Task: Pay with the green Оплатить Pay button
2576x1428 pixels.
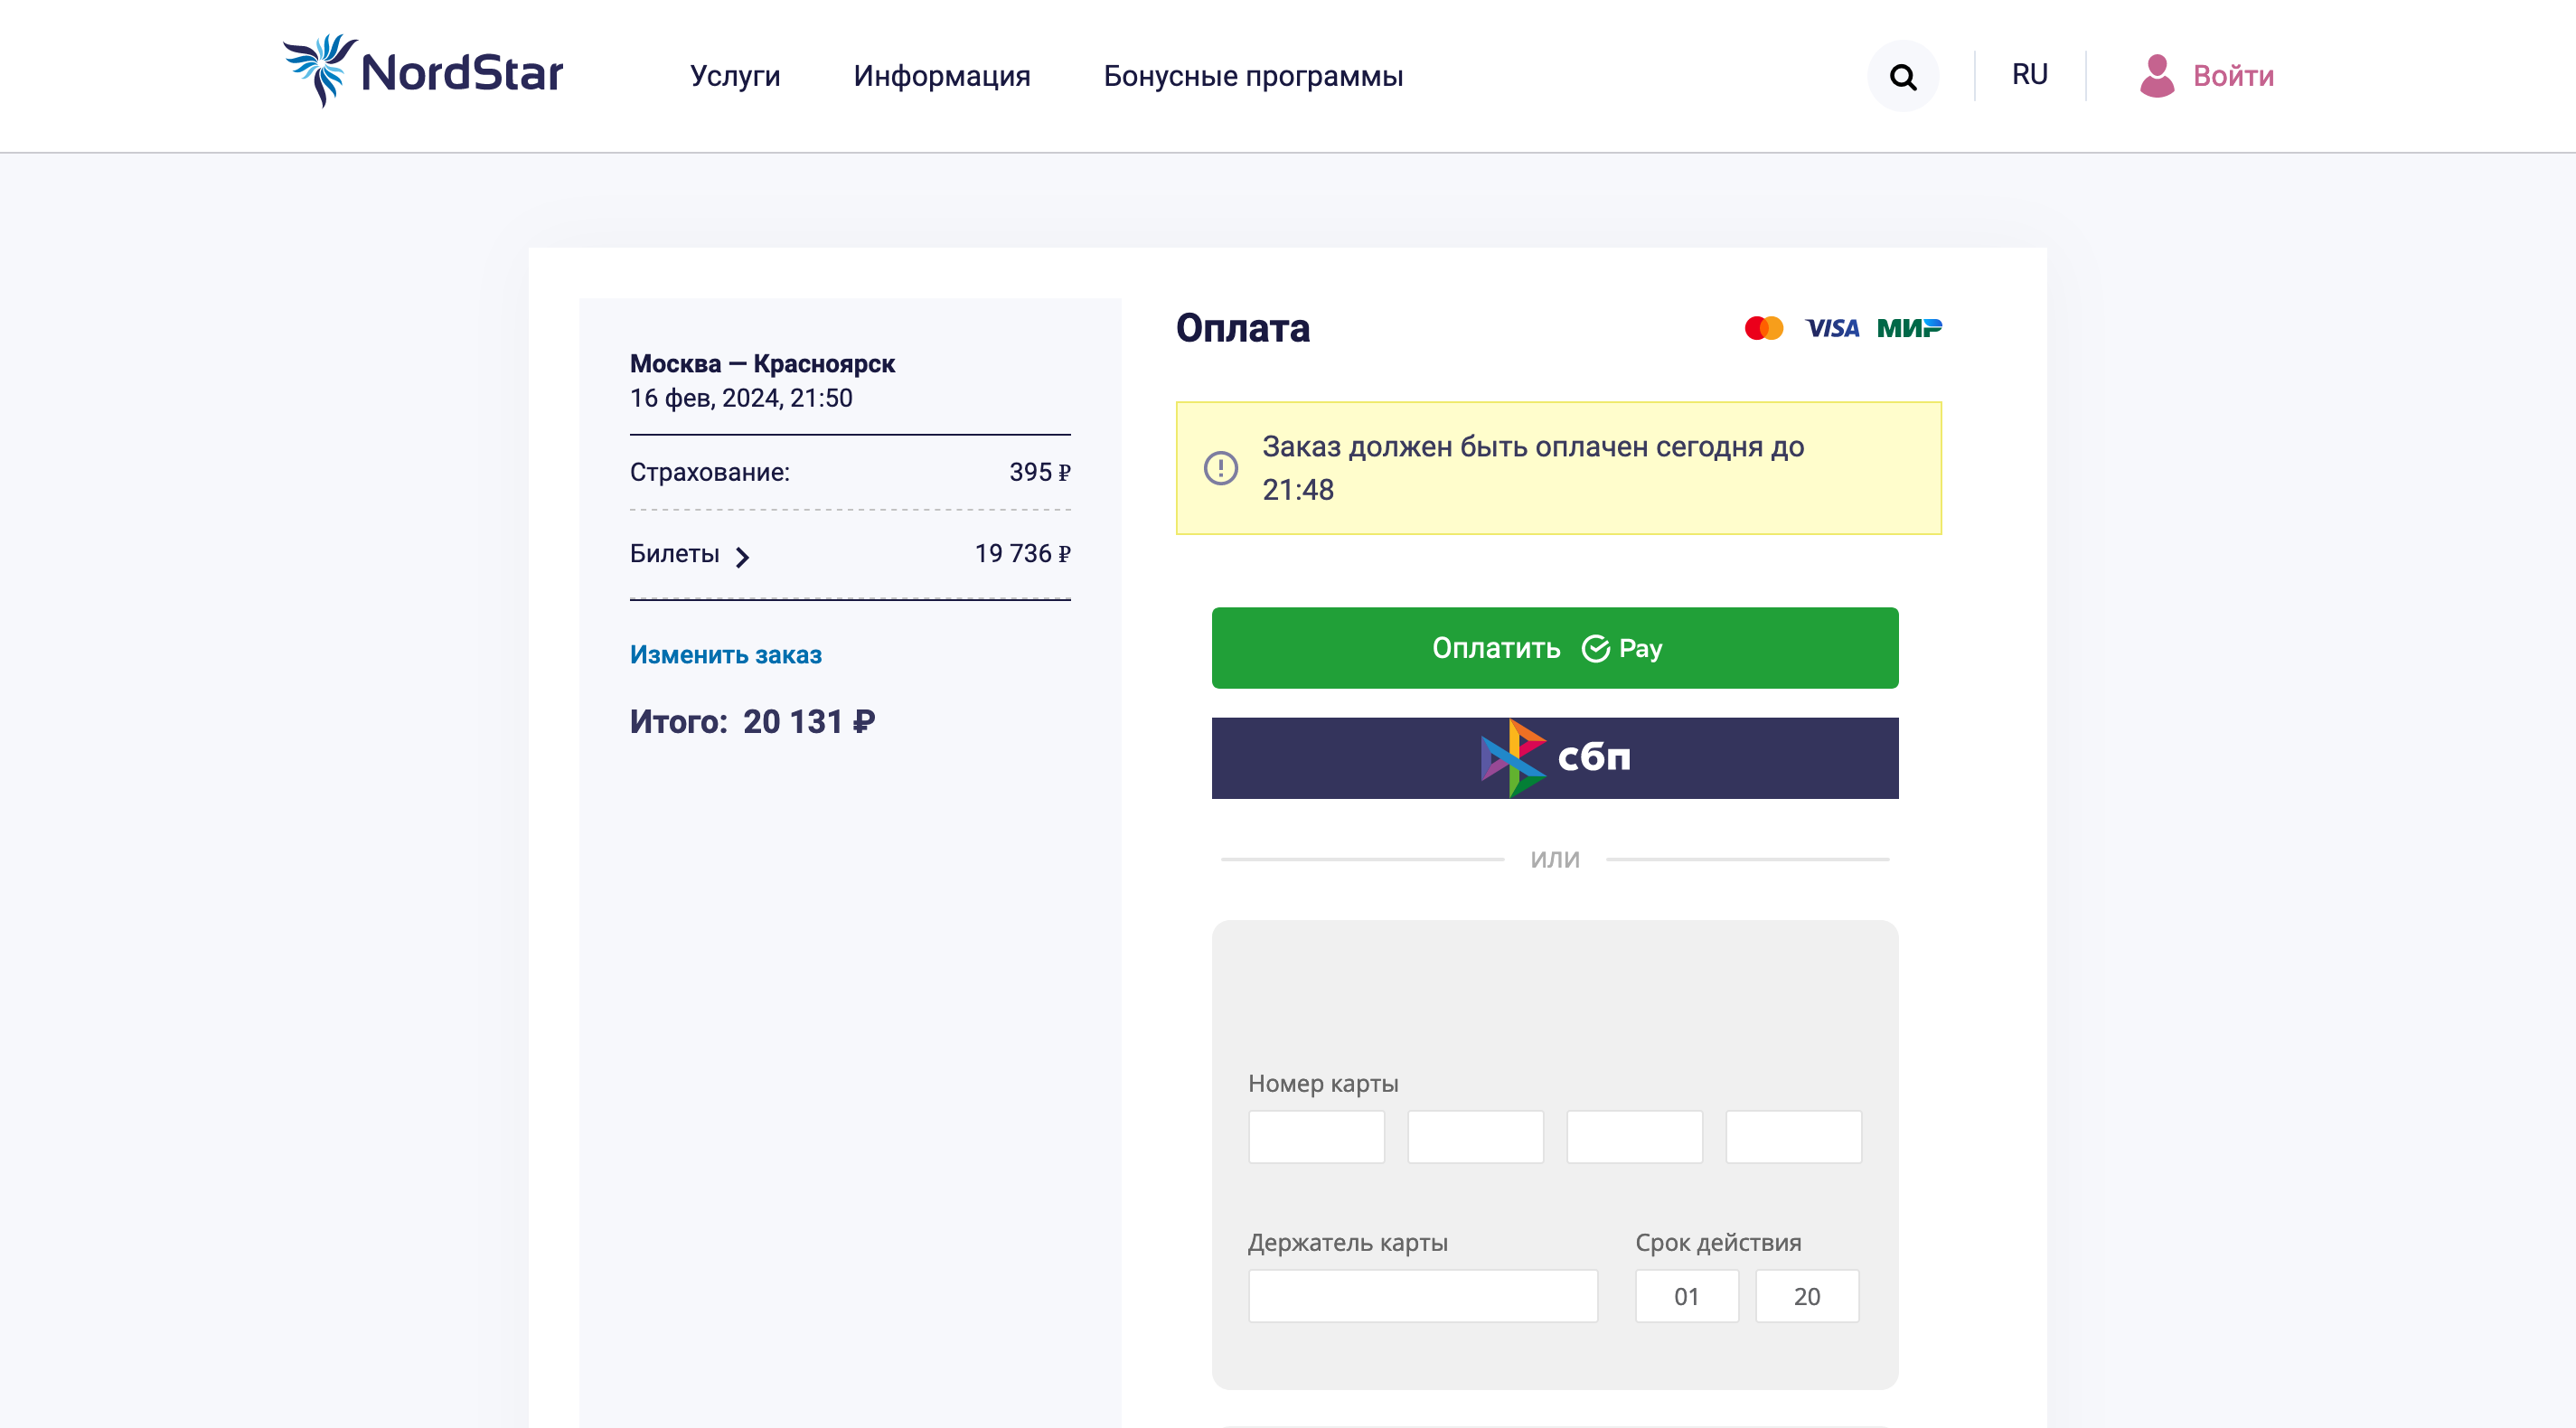Action: click(x=1555, y=648)
